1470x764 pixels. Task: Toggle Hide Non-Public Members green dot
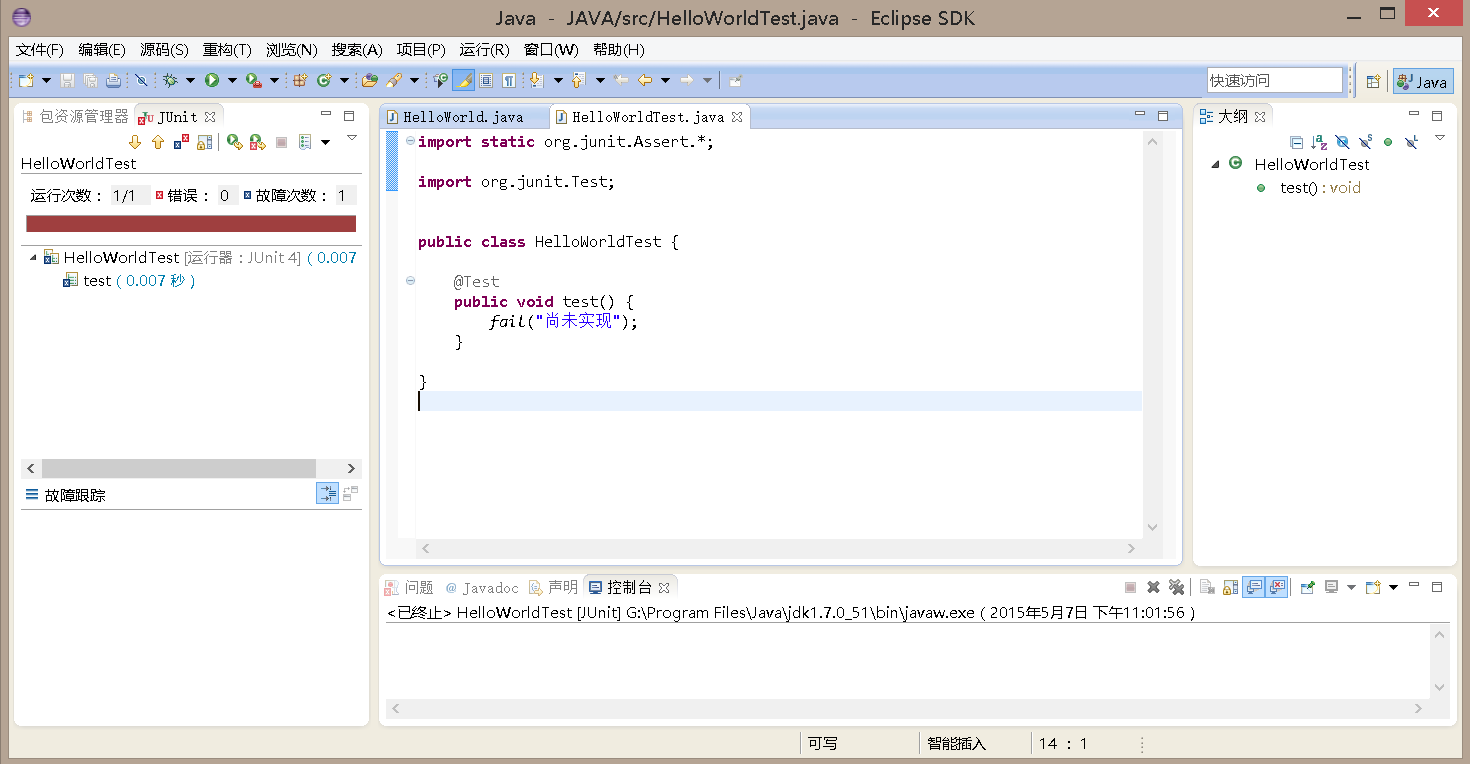click(1388, 142)
